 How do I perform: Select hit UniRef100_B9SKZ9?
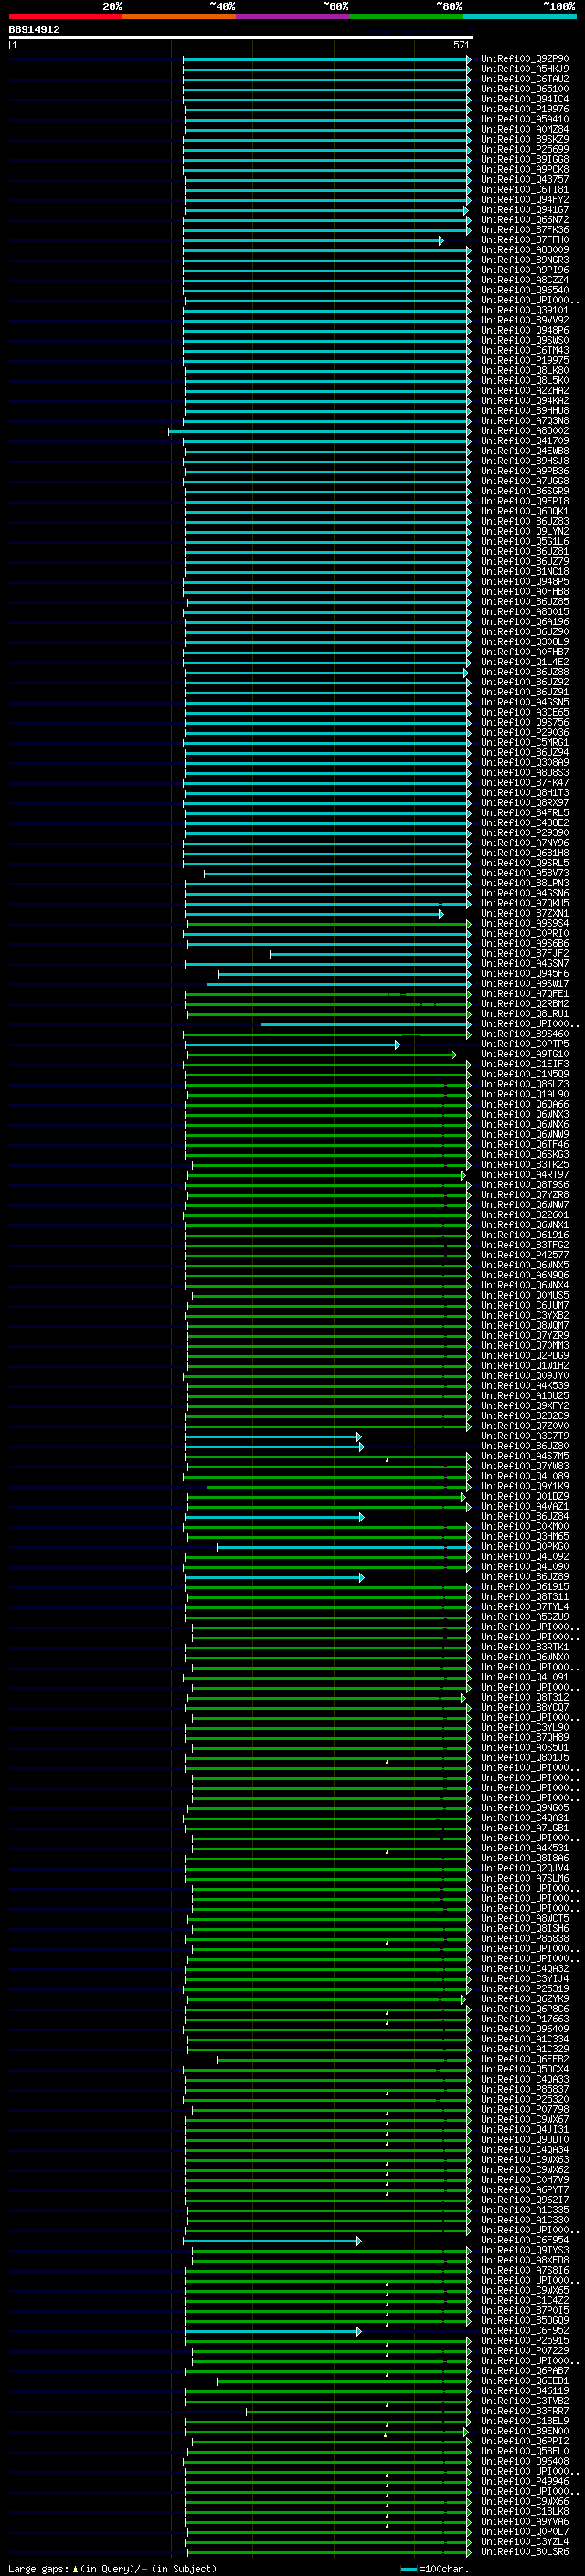[524, 139]
